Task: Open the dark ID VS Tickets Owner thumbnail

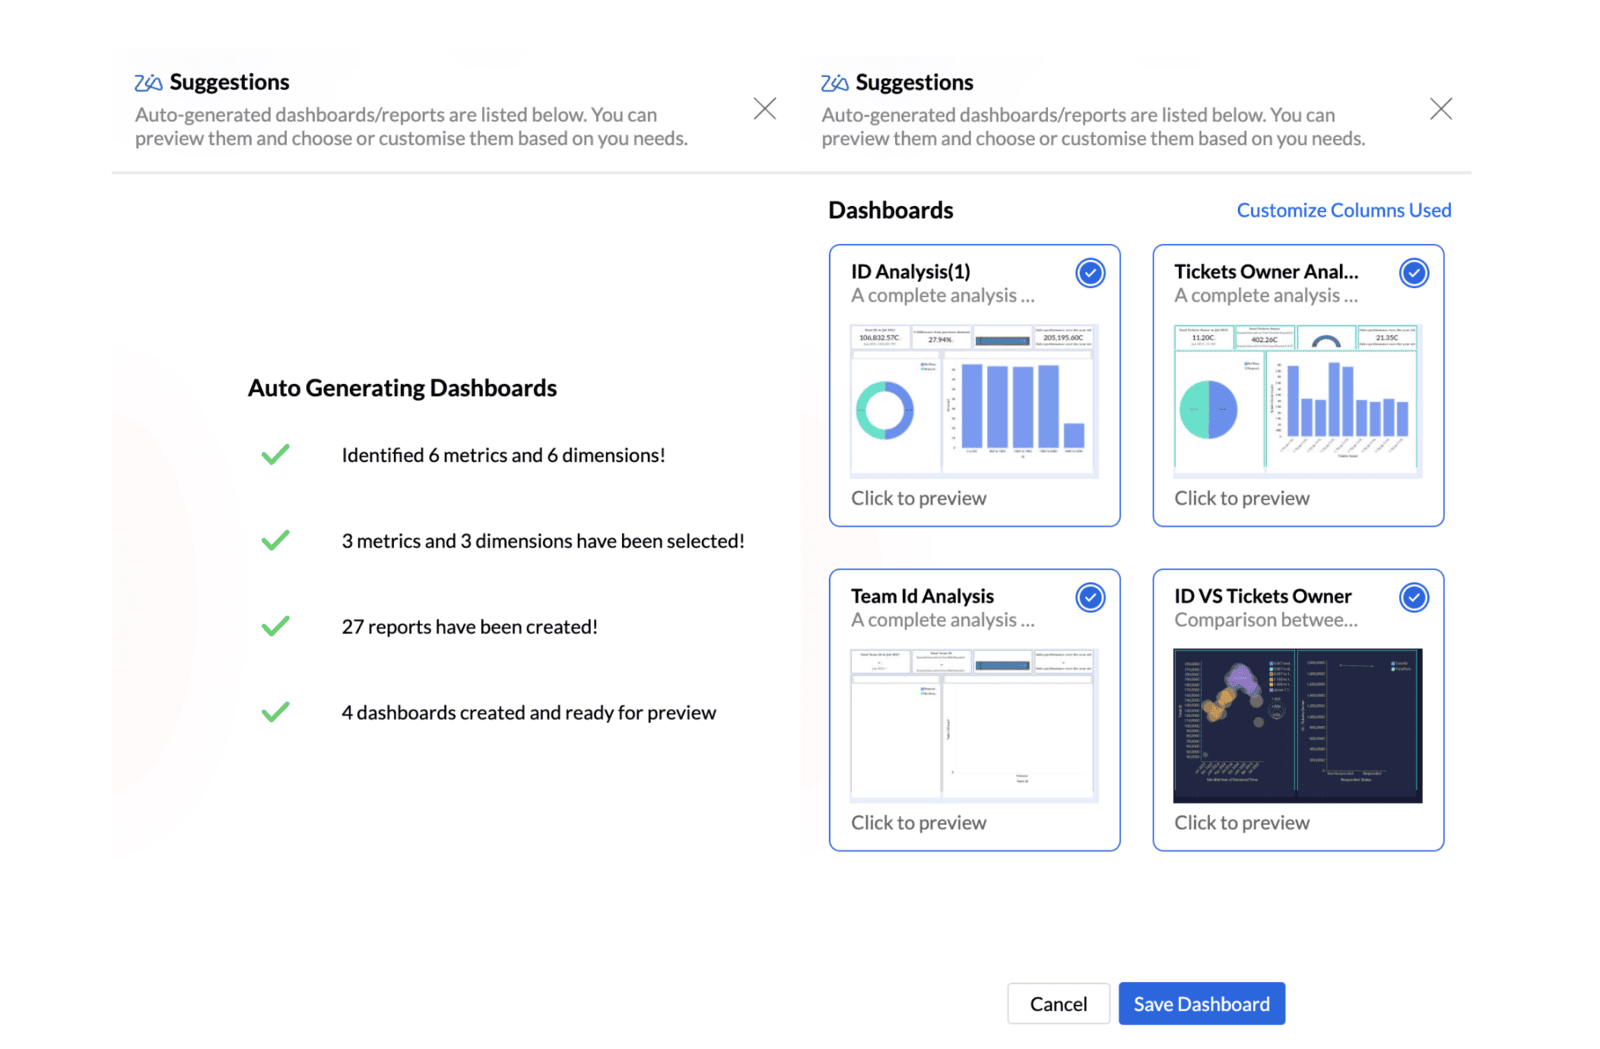Action: tap(1298, 725)
